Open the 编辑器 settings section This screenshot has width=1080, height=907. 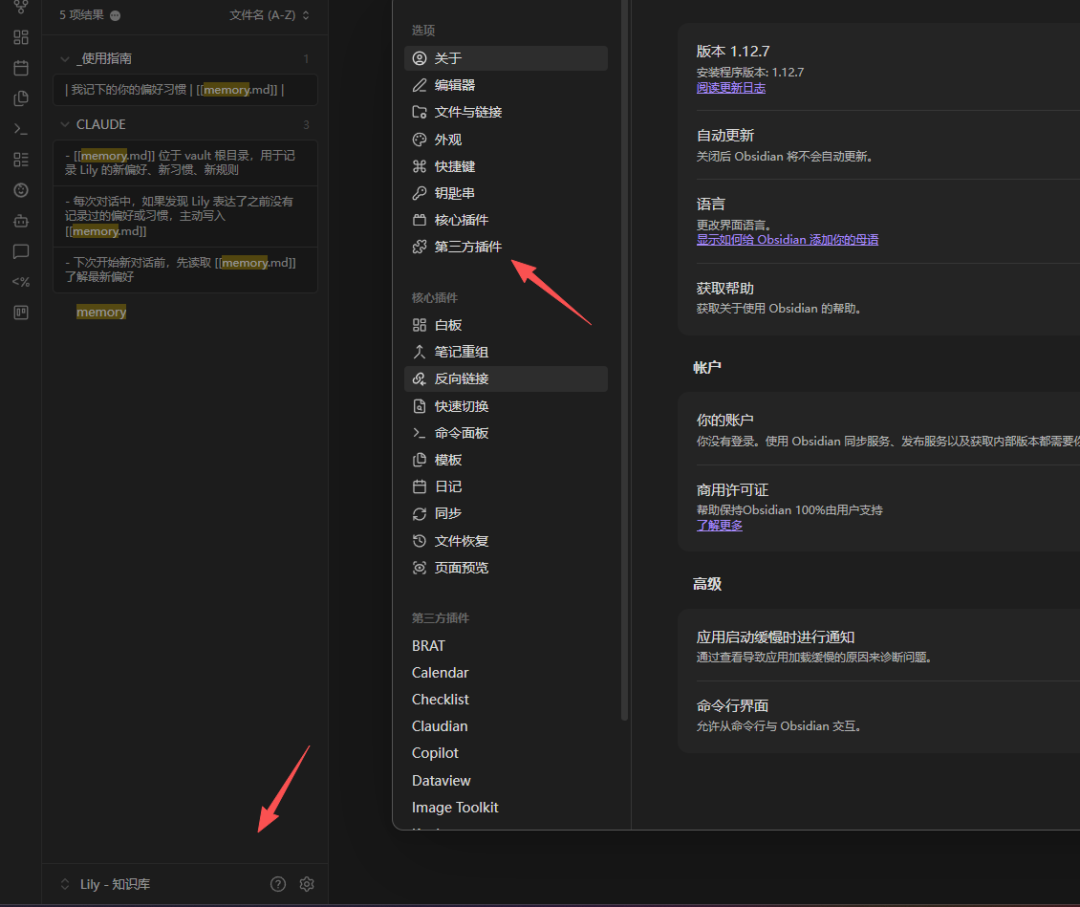pos(506,85)
